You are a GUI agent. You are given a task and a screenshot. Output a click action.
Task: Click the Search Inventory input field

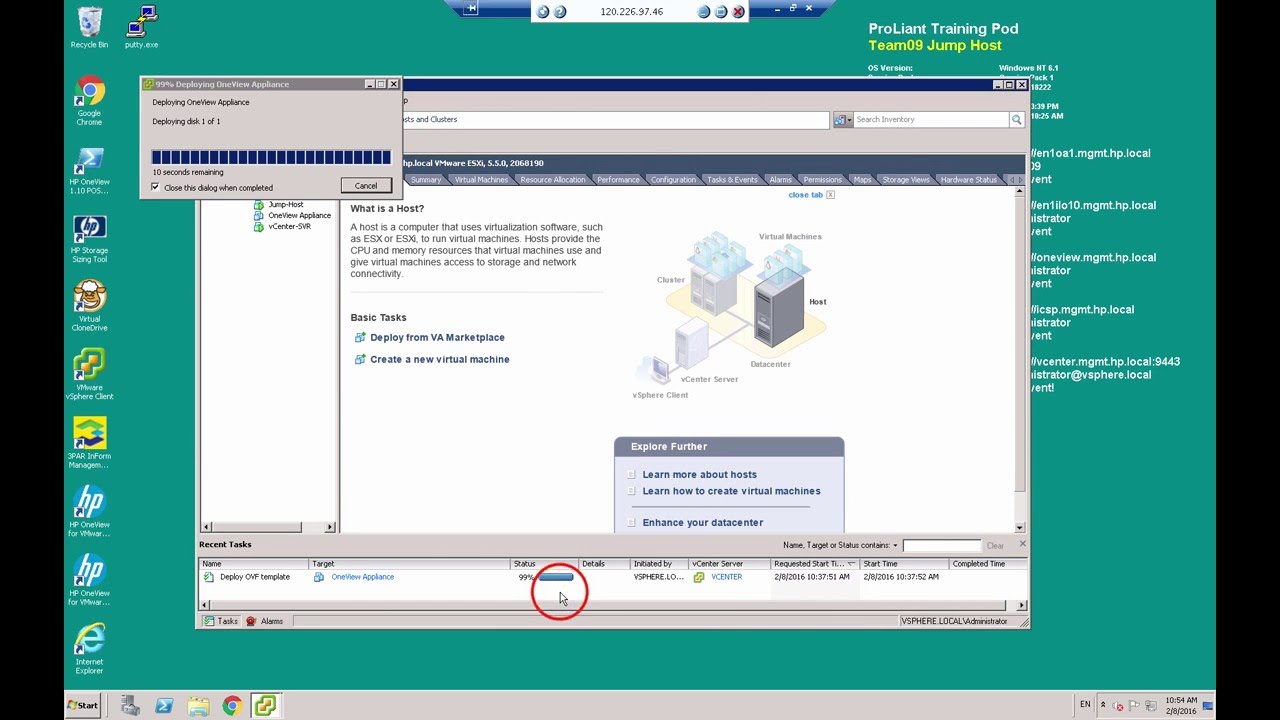[931, 119]
